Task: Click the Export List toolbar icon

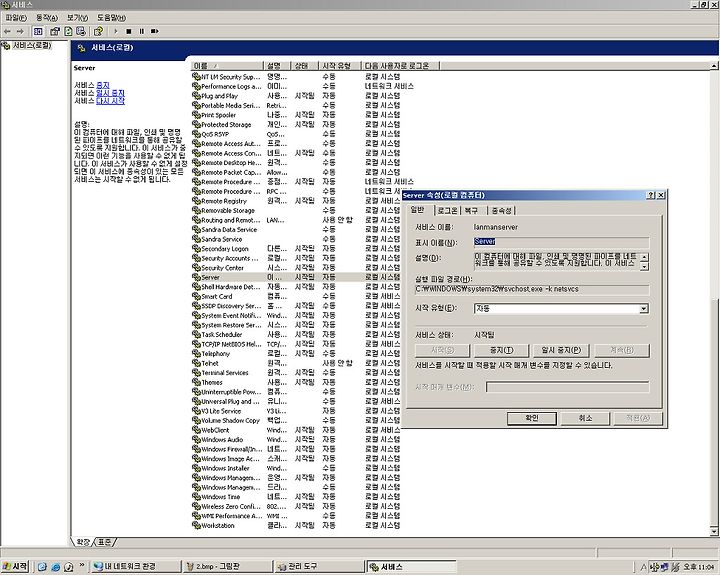Action: pos(81,31)
